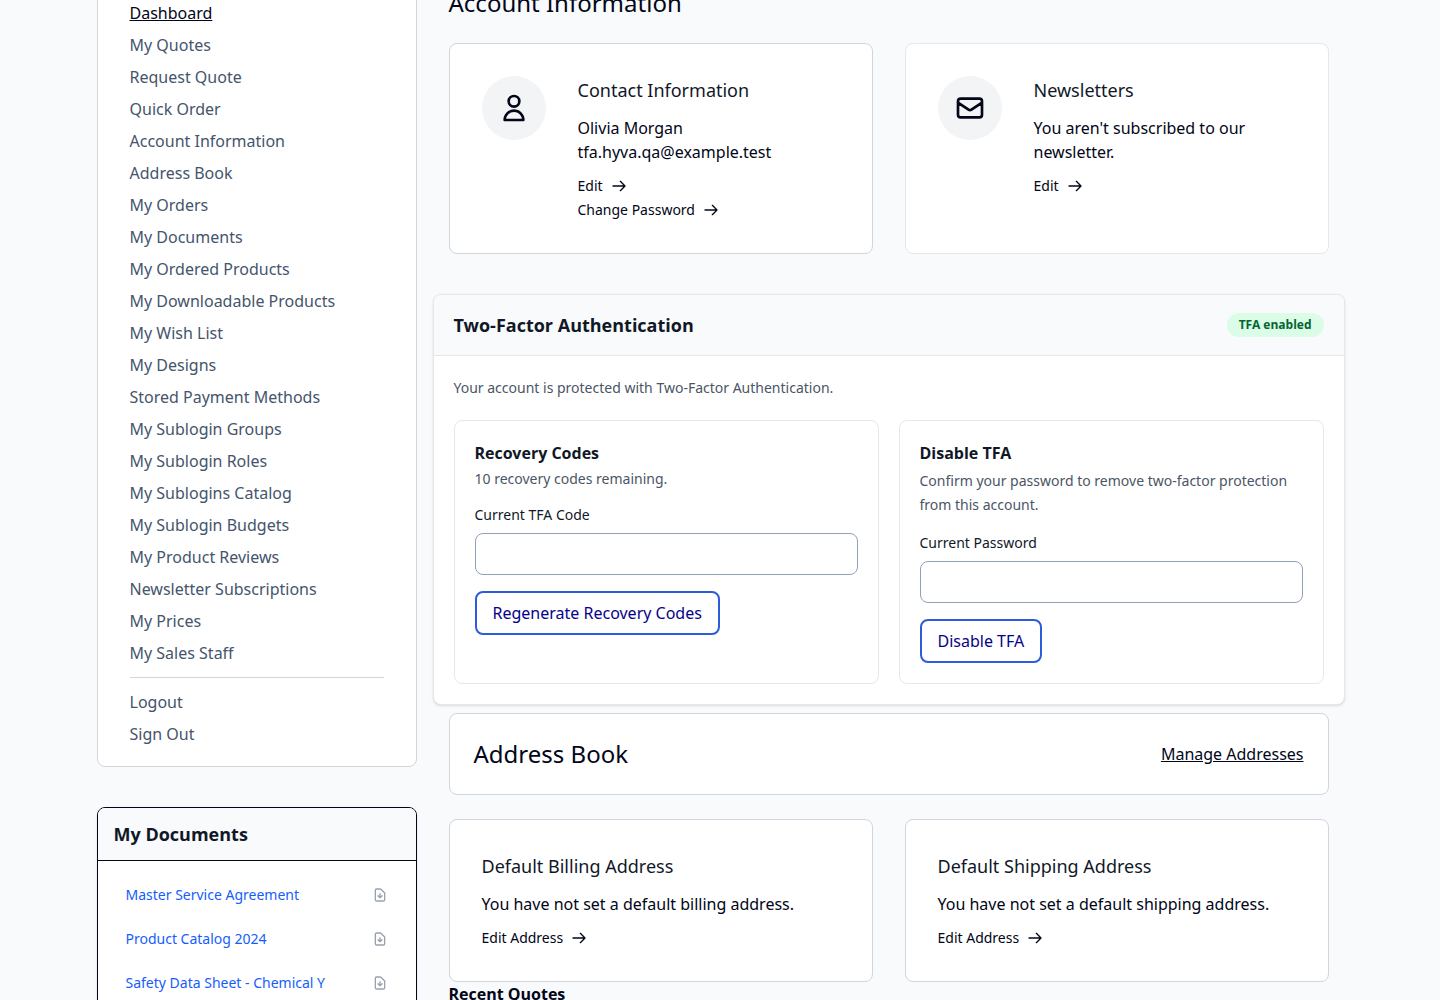
Task: Open My Prices page
Action: [x=165, y=621]
